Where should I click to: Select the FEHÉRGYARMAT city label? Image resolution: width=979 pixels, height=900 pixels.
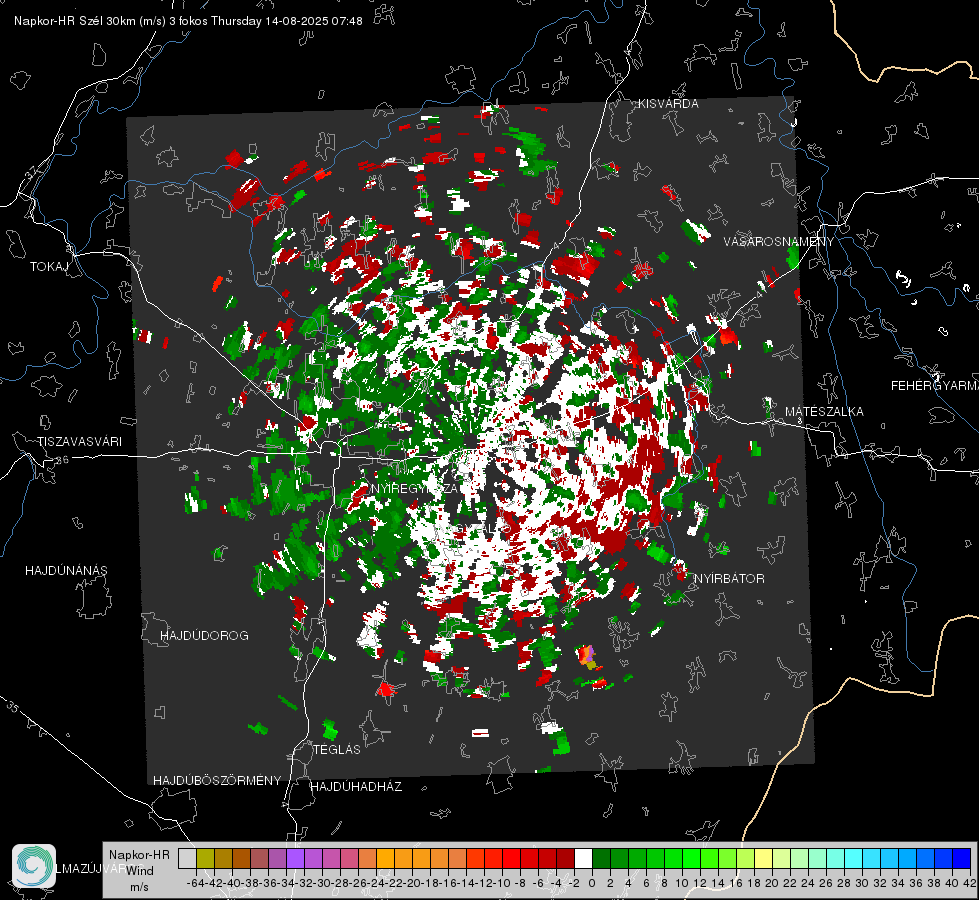click(x=935, y=386)
